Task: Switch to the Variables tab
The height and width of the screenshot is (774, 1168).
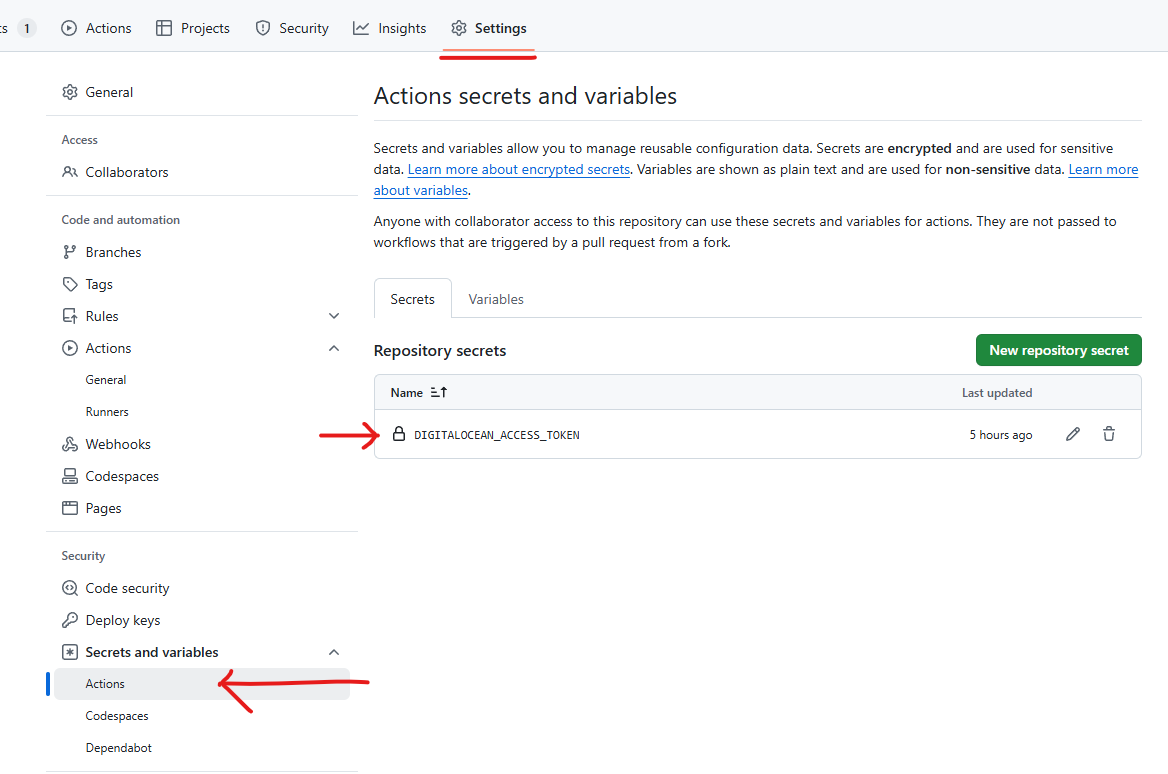Action: (495, 298)
